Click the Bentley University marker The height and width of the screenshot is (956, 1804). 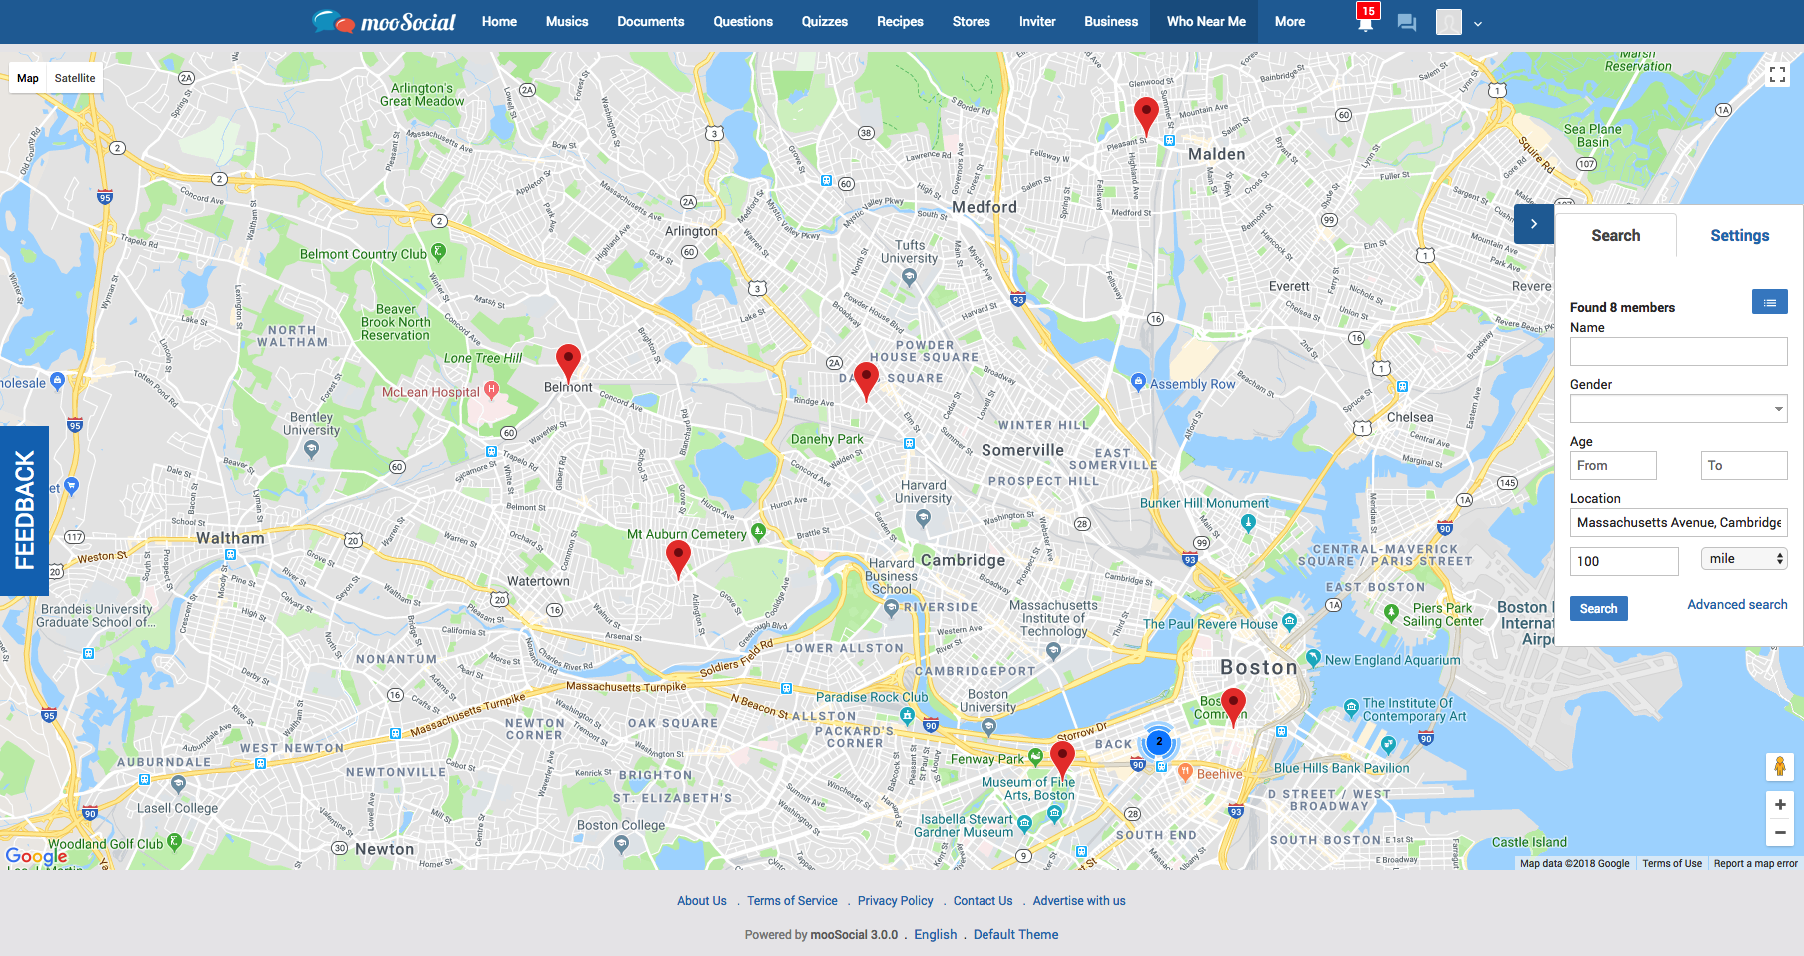[x=311, y=448]
